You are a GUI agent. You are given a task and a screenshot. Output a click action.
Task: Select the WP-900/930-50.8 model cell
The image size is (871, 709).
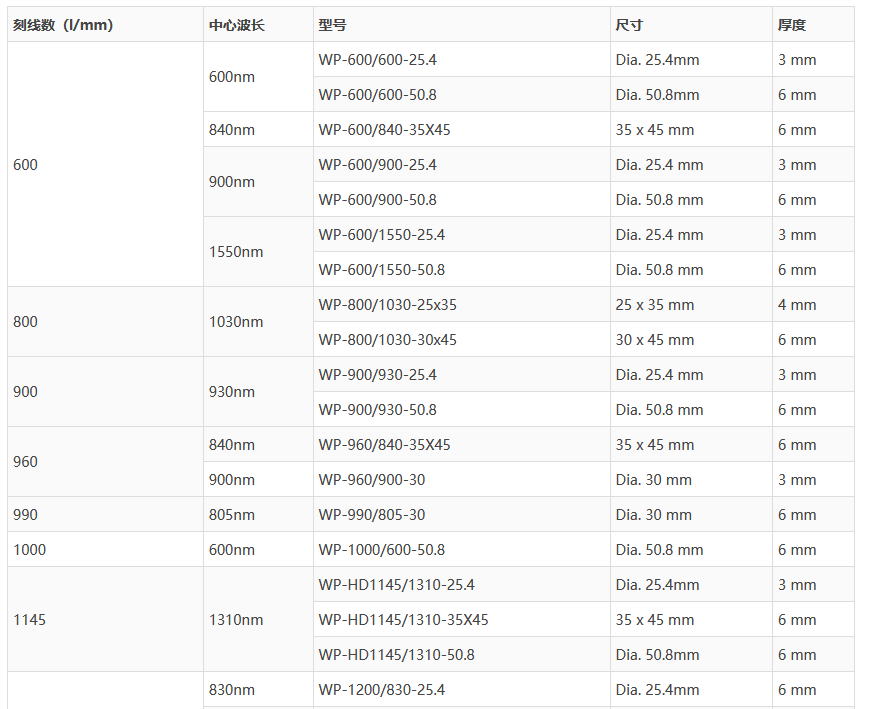(x=378, y=410)
